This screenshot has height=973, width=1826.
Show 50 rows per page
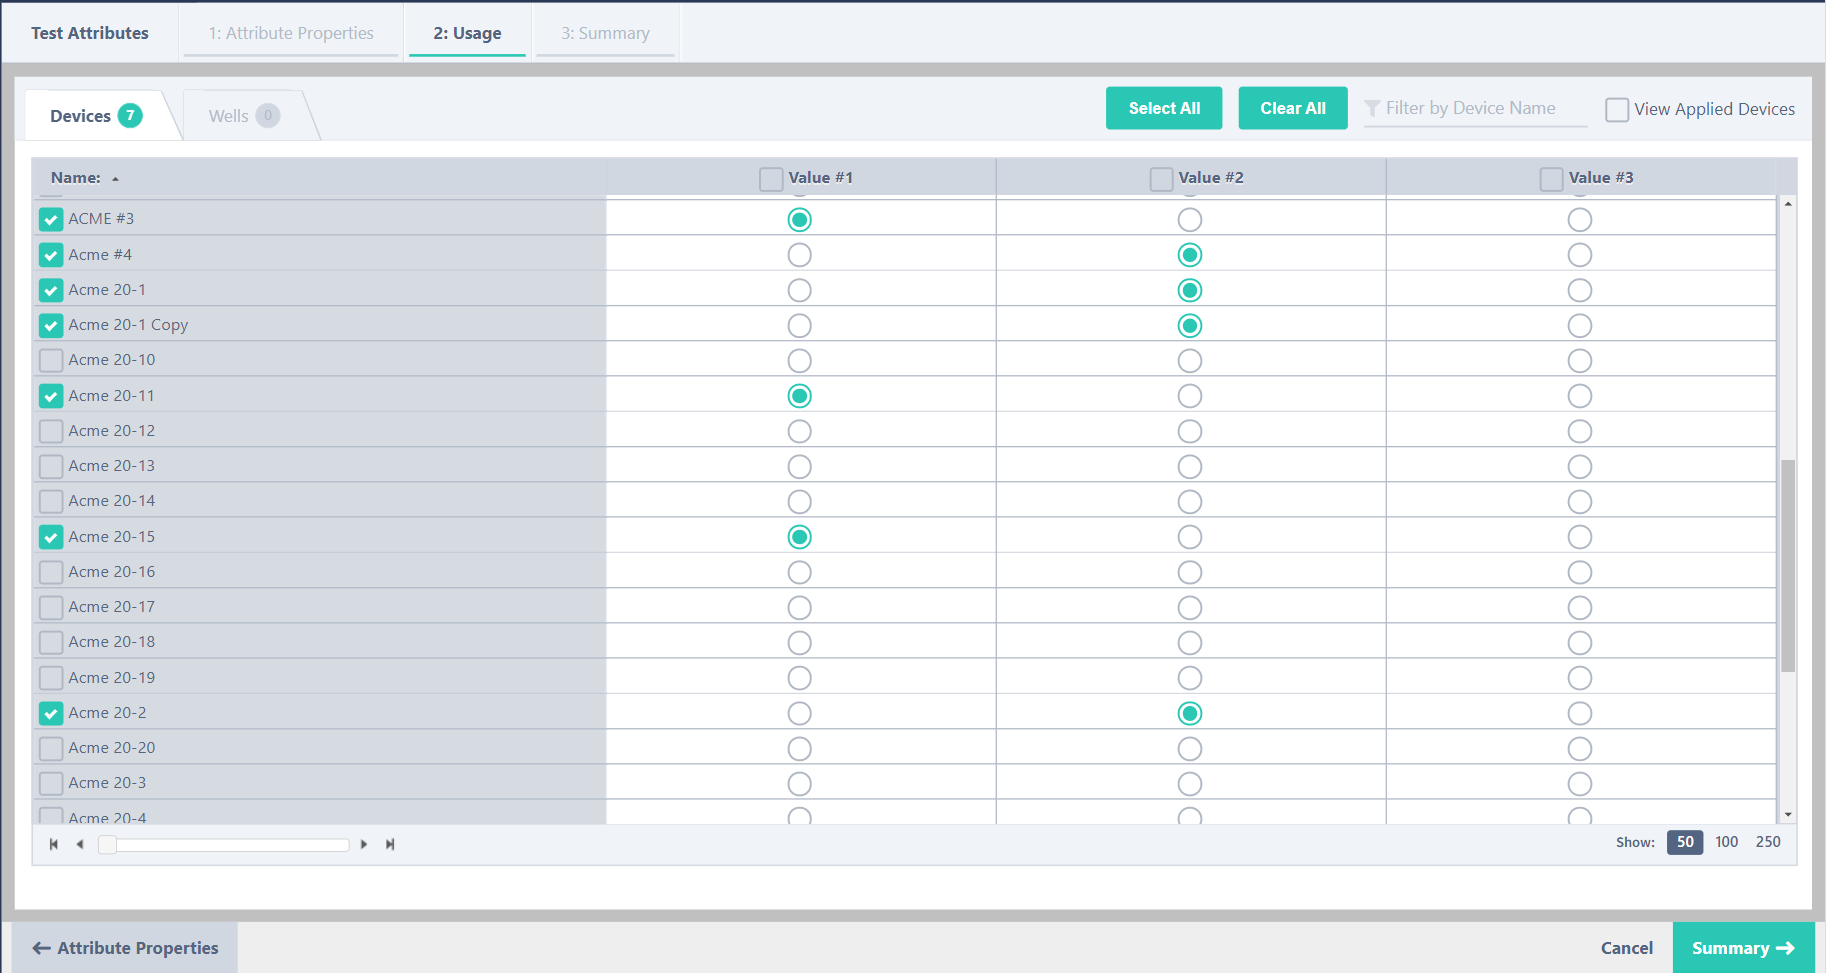point(1685,842)
